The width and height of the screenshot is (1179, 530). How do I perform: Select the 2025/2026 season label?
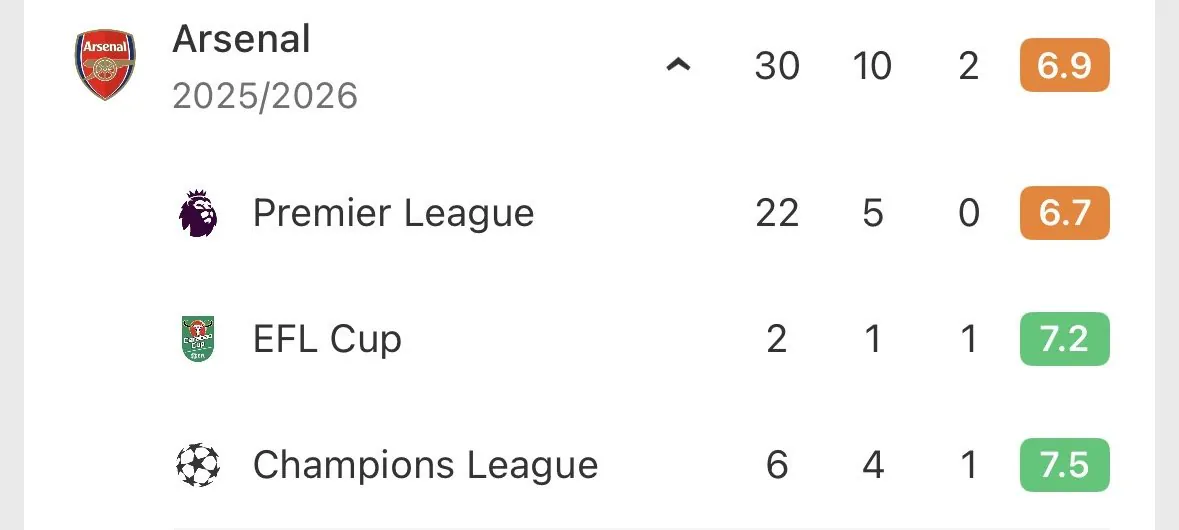(265, 96)
